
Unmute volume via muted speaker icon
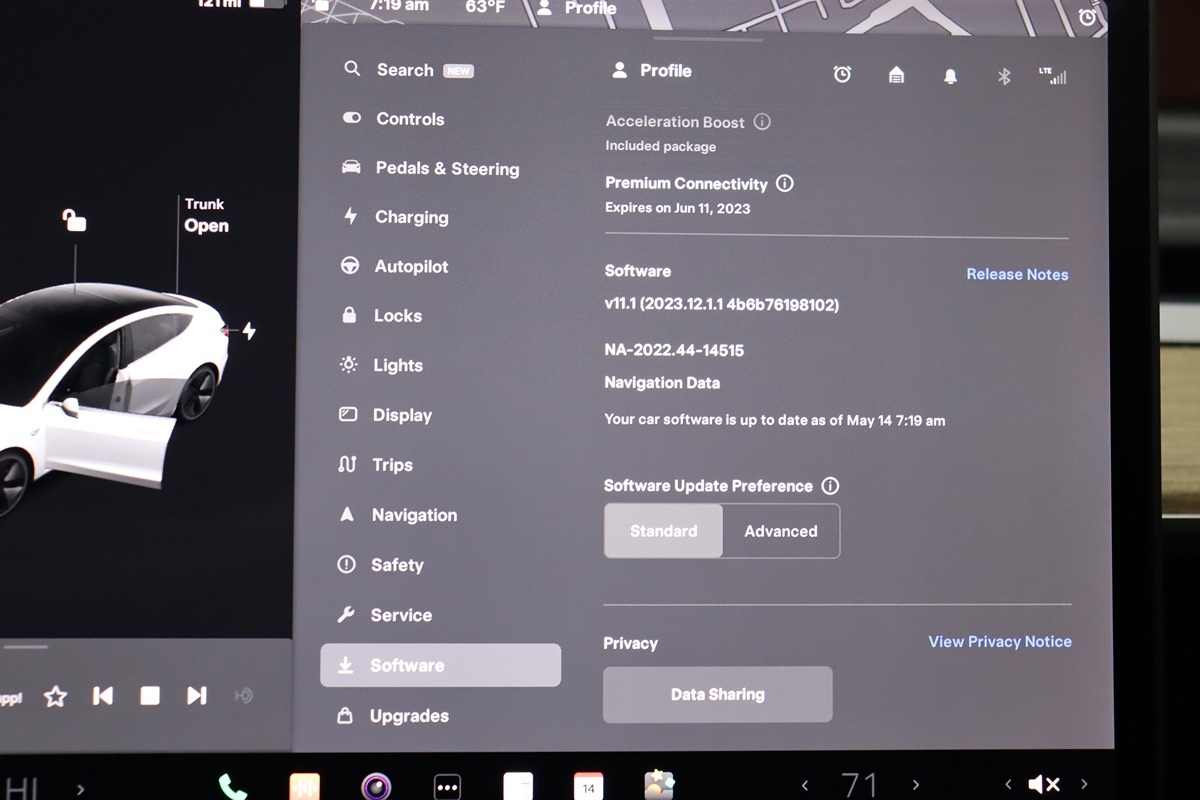coord(1044,785)
